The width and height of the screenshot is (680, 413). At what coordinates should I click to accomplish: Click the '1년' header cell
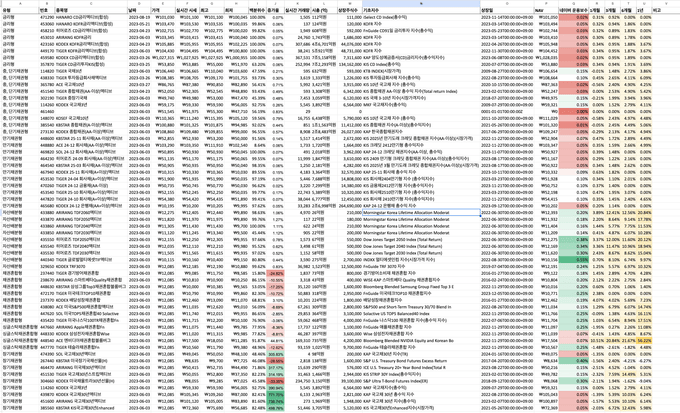point(644,10)
